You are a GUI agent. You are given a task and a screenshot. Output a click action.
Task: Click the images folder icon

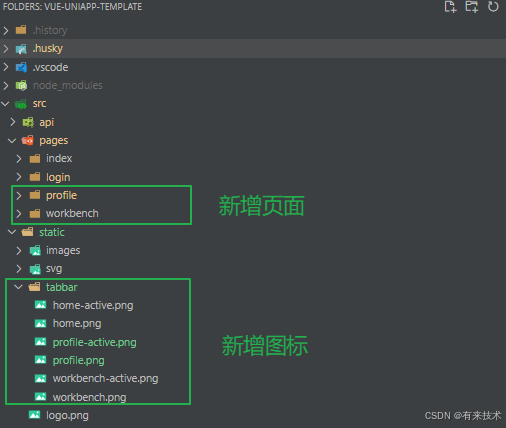pyautogui.click(x=35, y=250)
